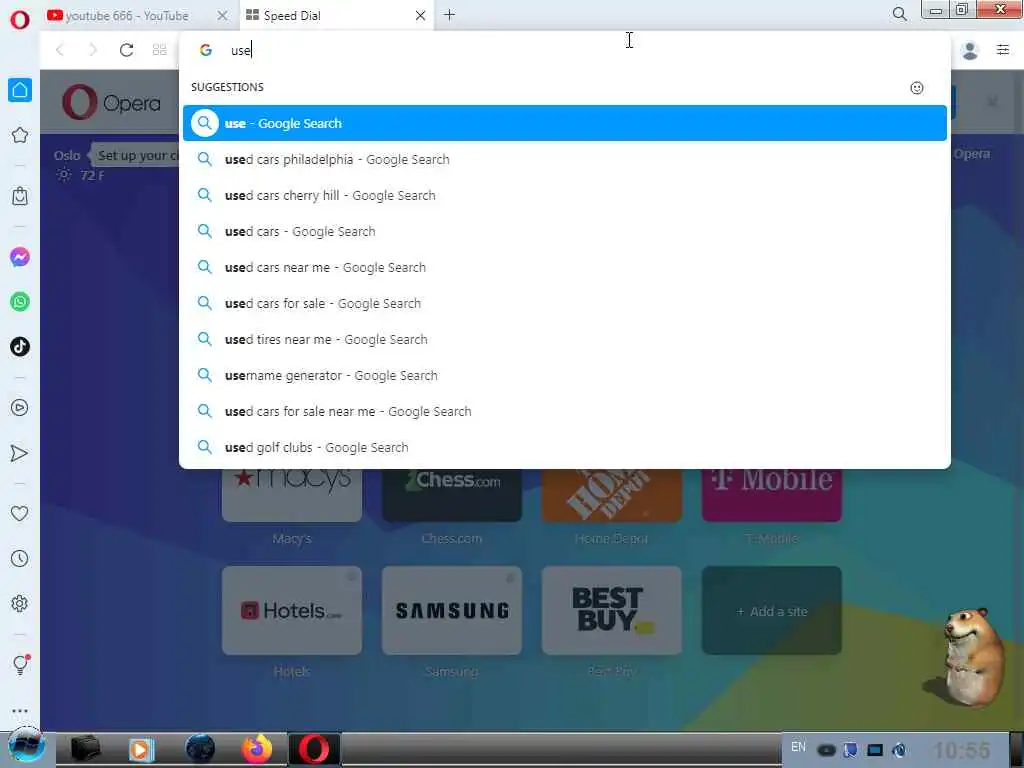
Task: Open History clock icon in sidebar
Action: (20, 558)
